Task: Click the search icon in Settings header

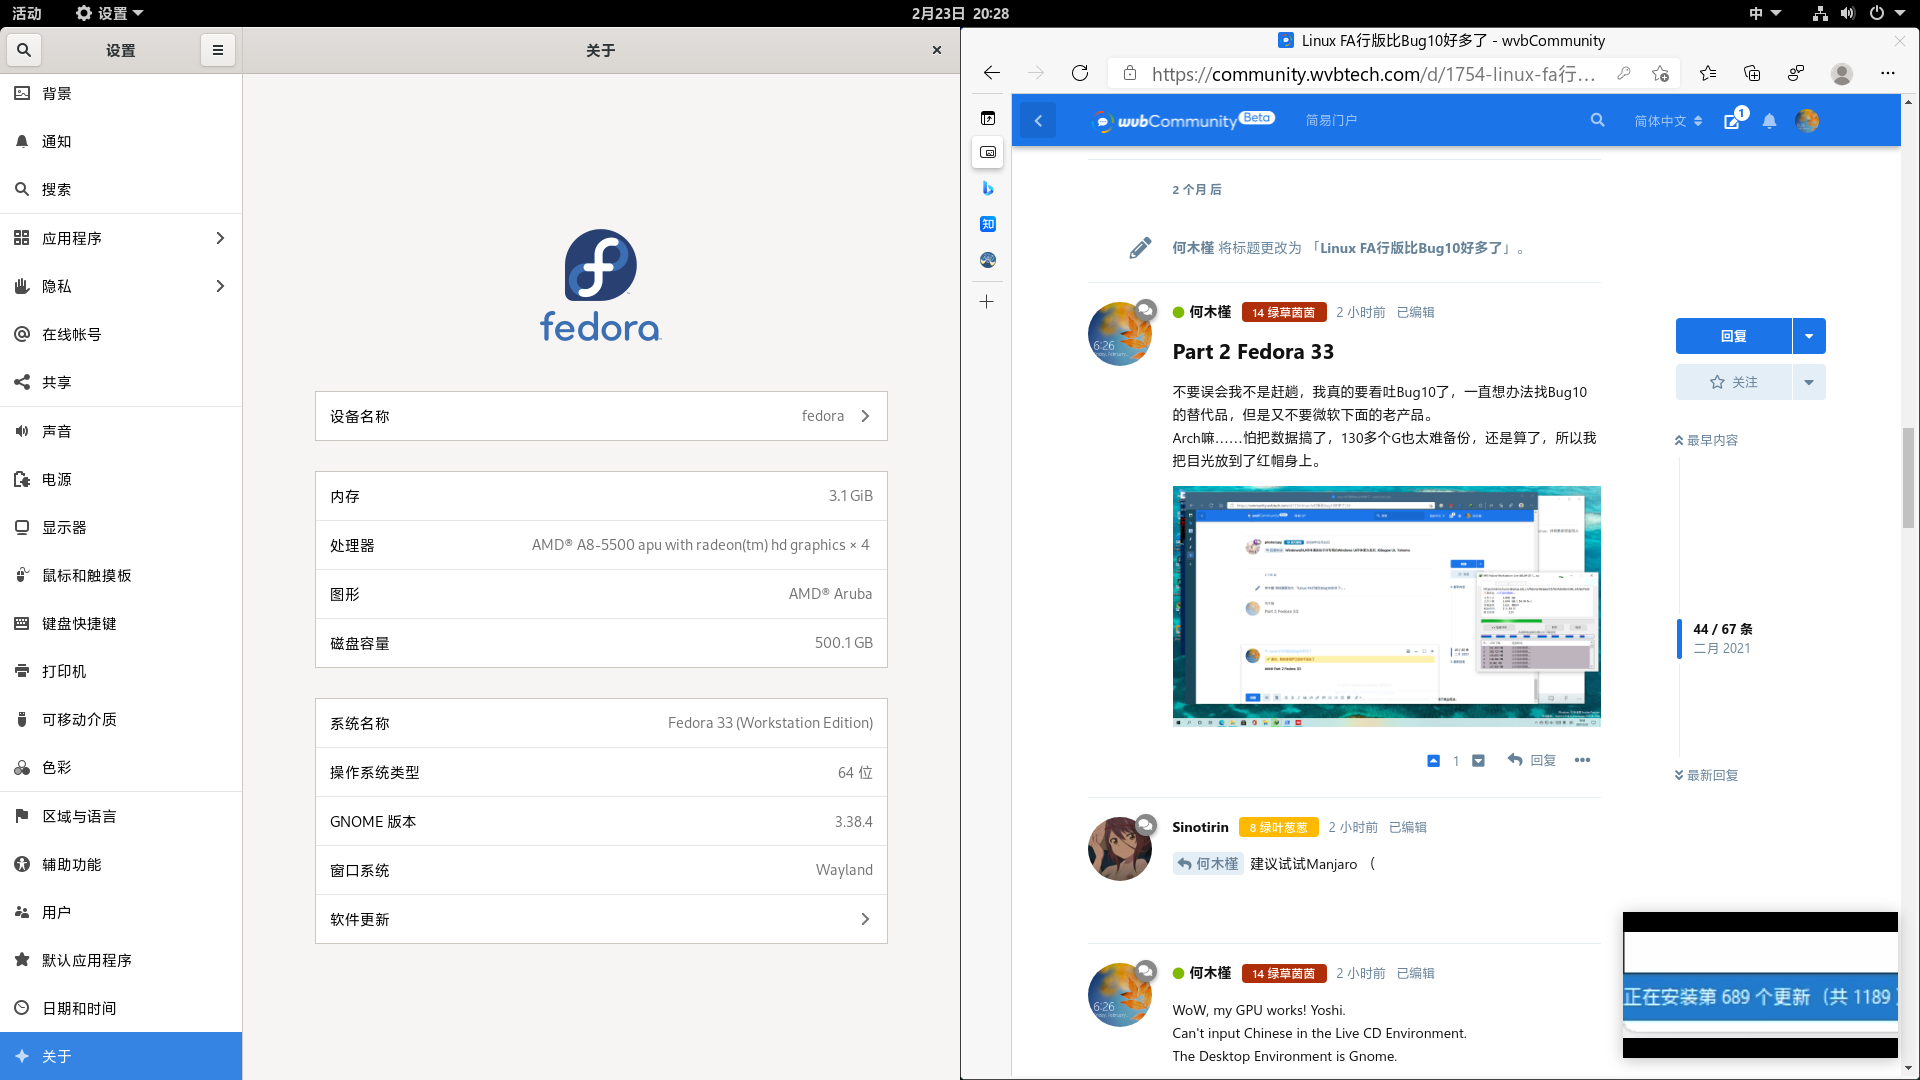Action: click(24, 50)
